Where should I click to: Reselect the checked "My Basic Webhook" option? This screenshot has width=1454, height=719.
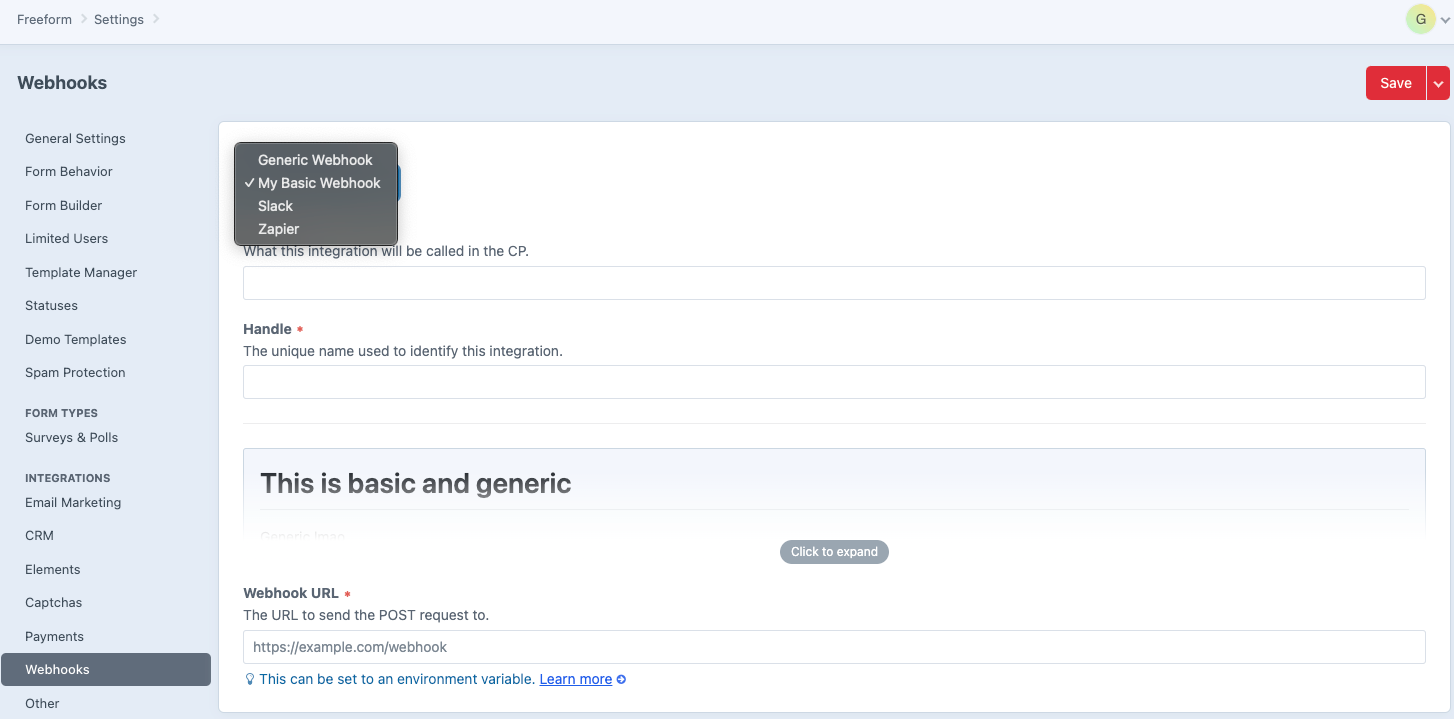318,183
